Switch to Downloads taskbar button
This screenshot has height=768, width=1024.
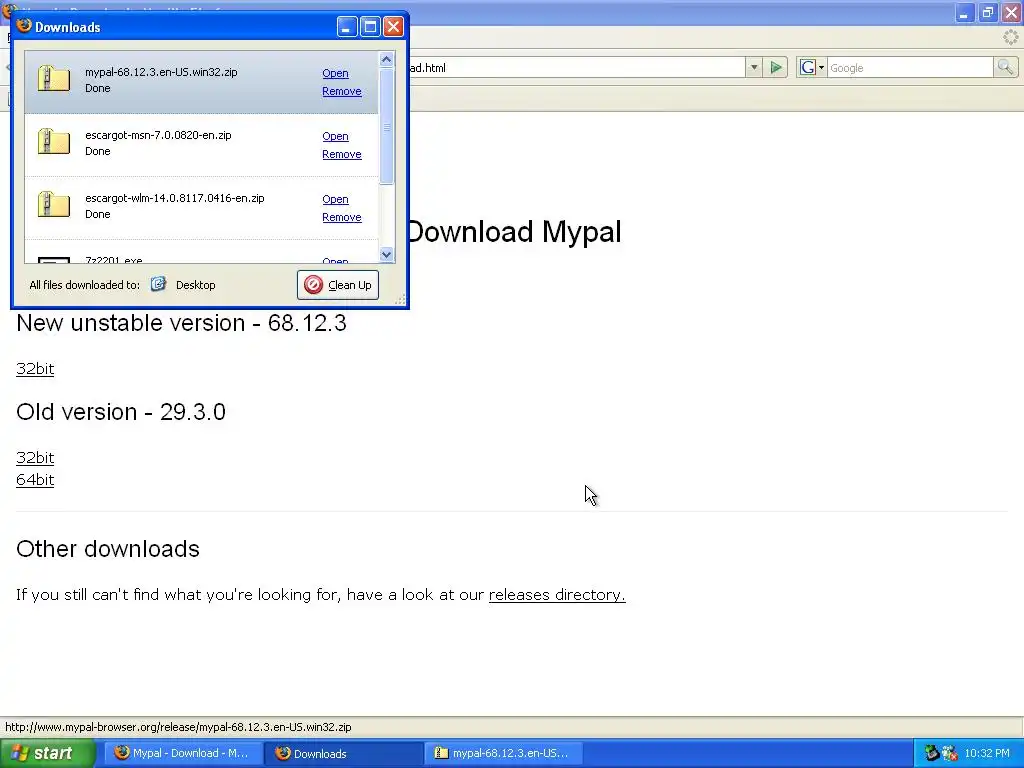[x=344, y=753]
